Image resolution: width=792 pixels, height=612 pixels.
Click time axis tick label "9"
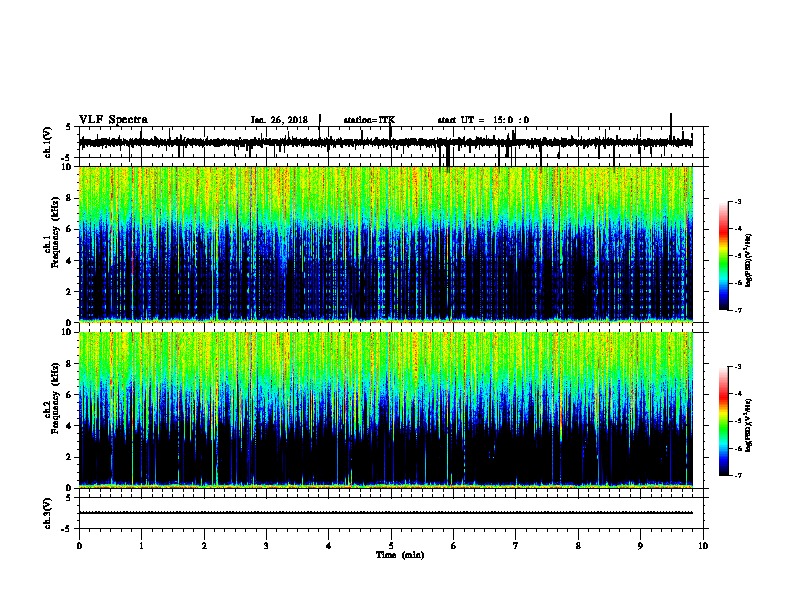[640, 546]
